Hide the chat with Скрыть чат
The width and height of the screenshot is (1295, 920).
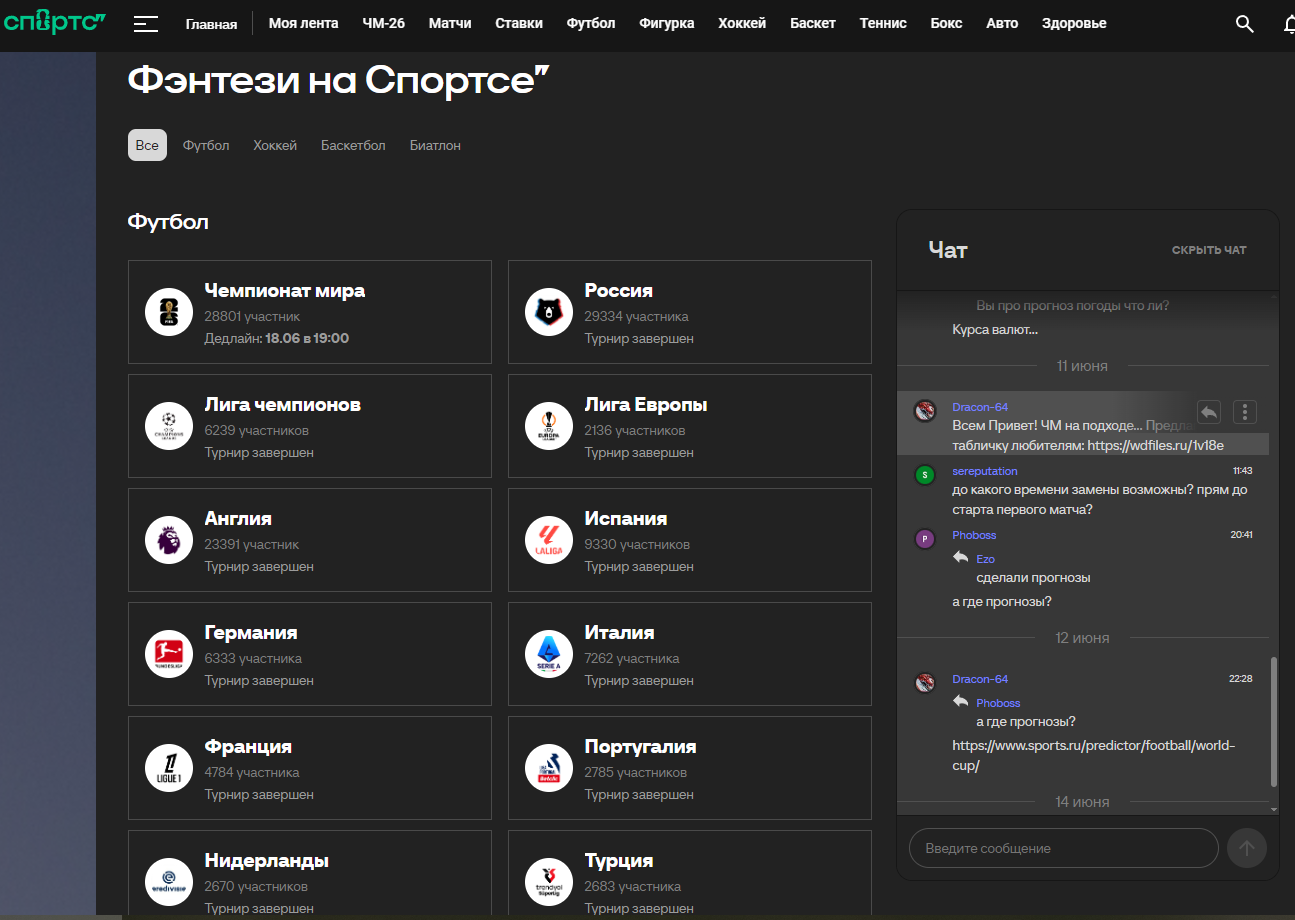point(1209,250)
